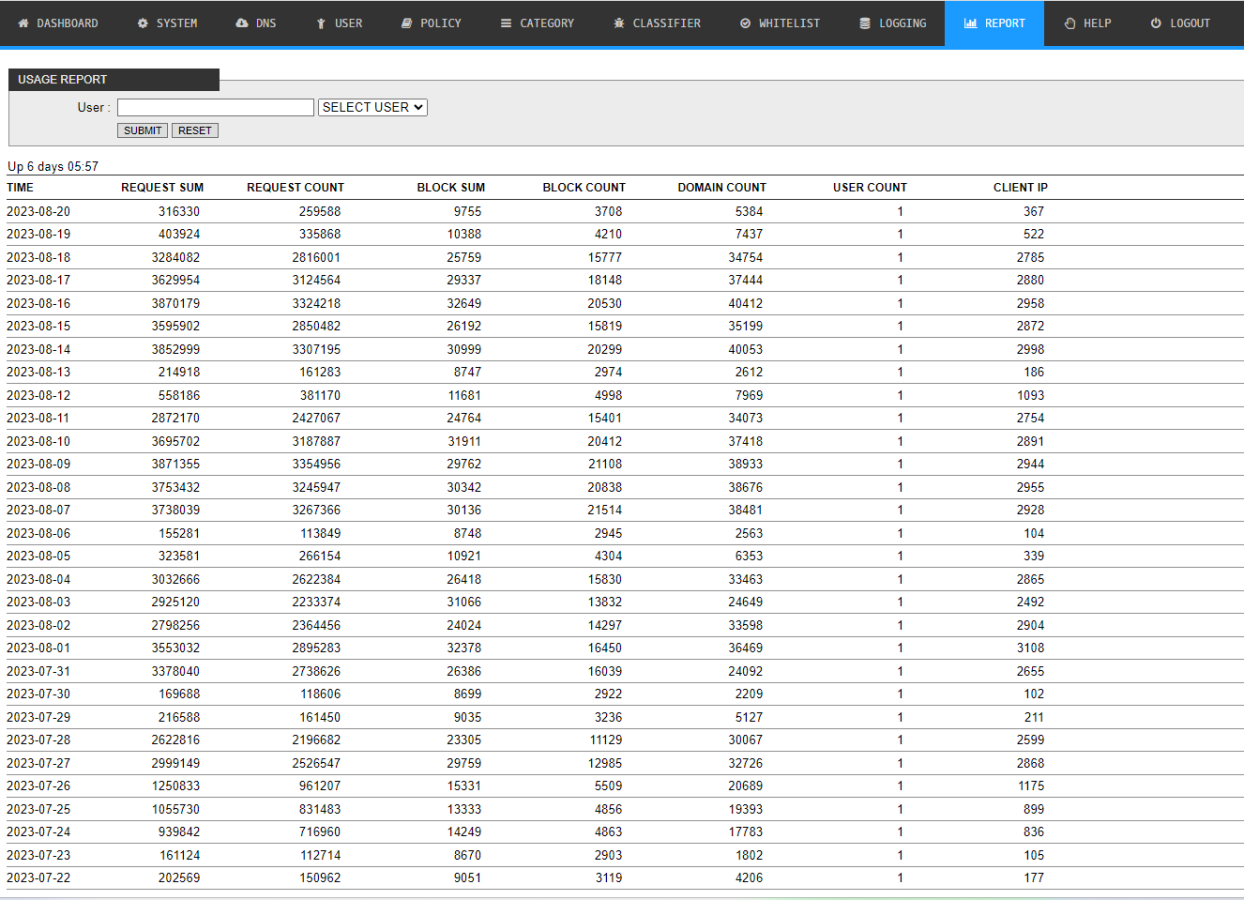Select the 2023-08-20 table row date

39,211
